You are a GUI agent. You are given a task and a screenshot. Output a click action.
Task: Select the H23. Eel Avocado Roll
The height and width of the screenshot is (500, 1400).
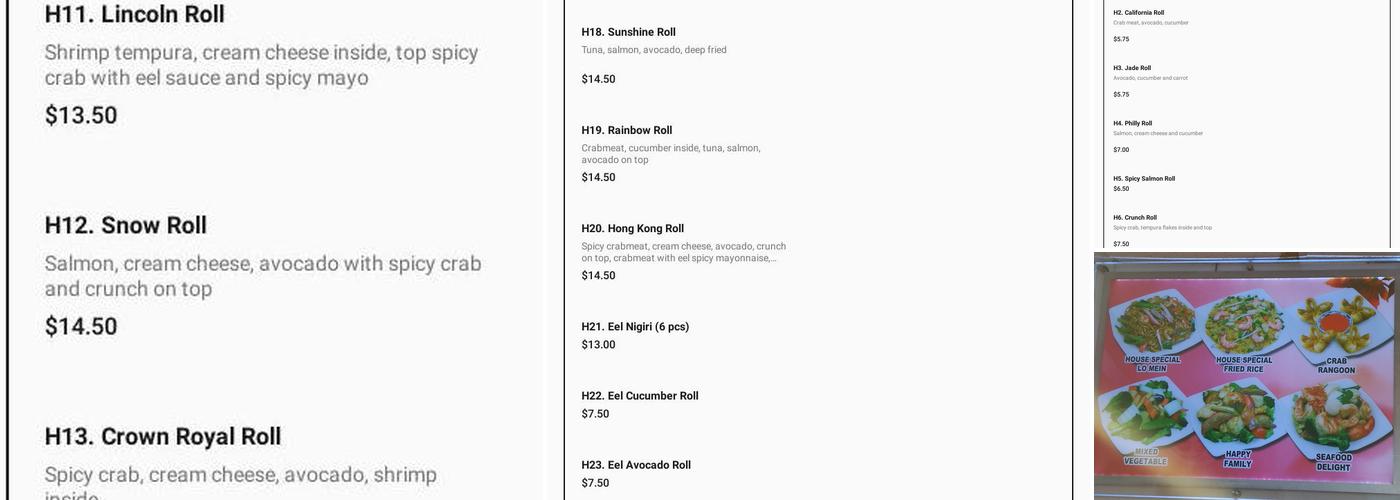point(636,465)
